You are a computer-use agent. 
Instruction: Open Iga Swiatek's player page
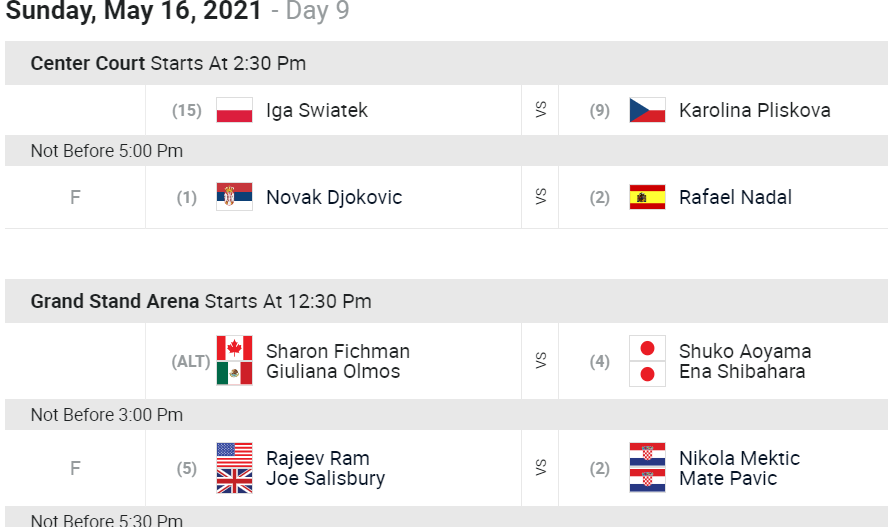[317, 110]
